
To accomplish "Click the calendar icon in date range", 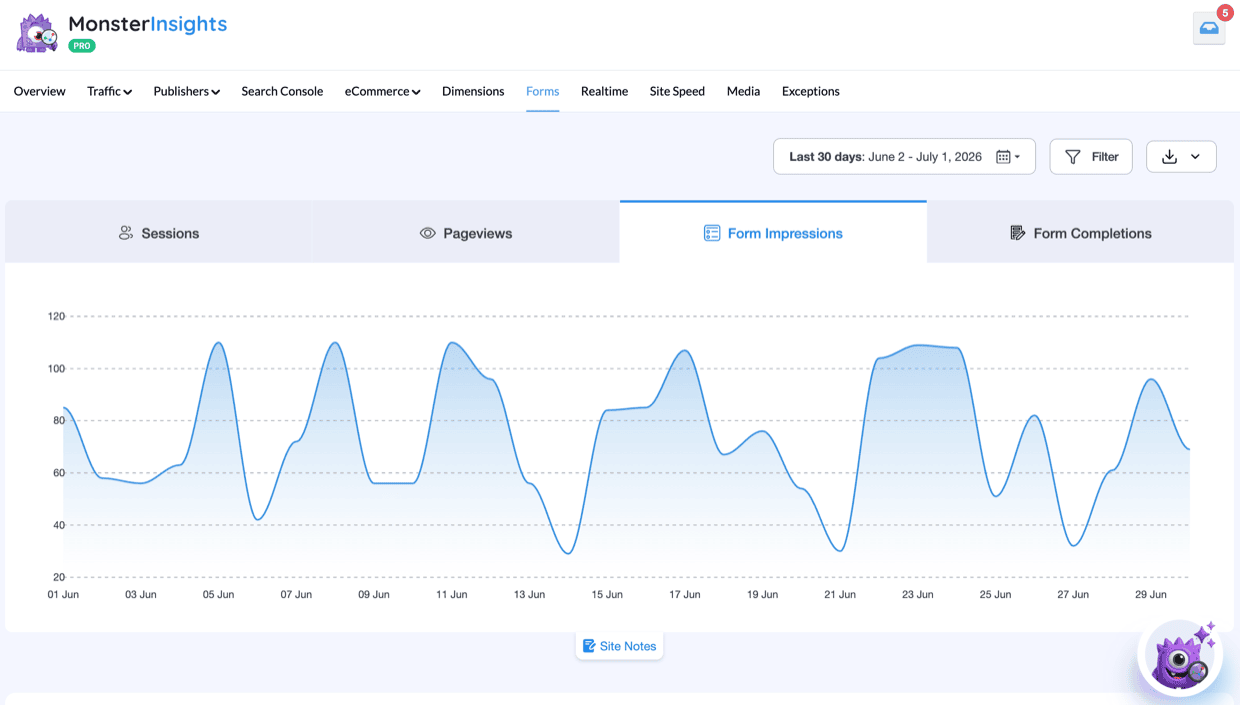I will [x=1003, y=157].
